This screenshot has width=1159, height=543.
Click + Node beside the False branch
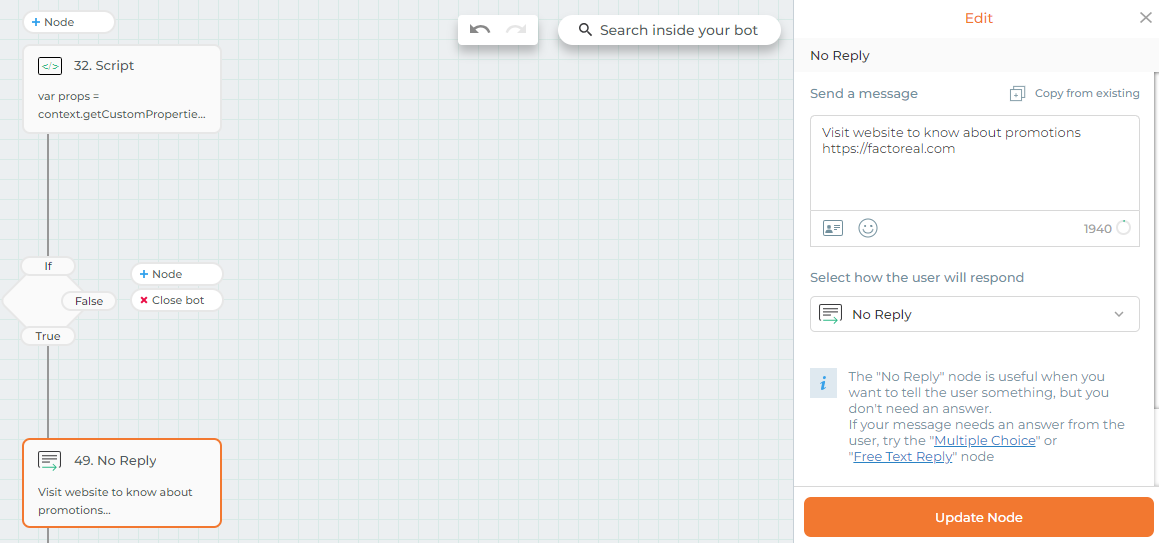pyautogui.click(x=177, y=274)
